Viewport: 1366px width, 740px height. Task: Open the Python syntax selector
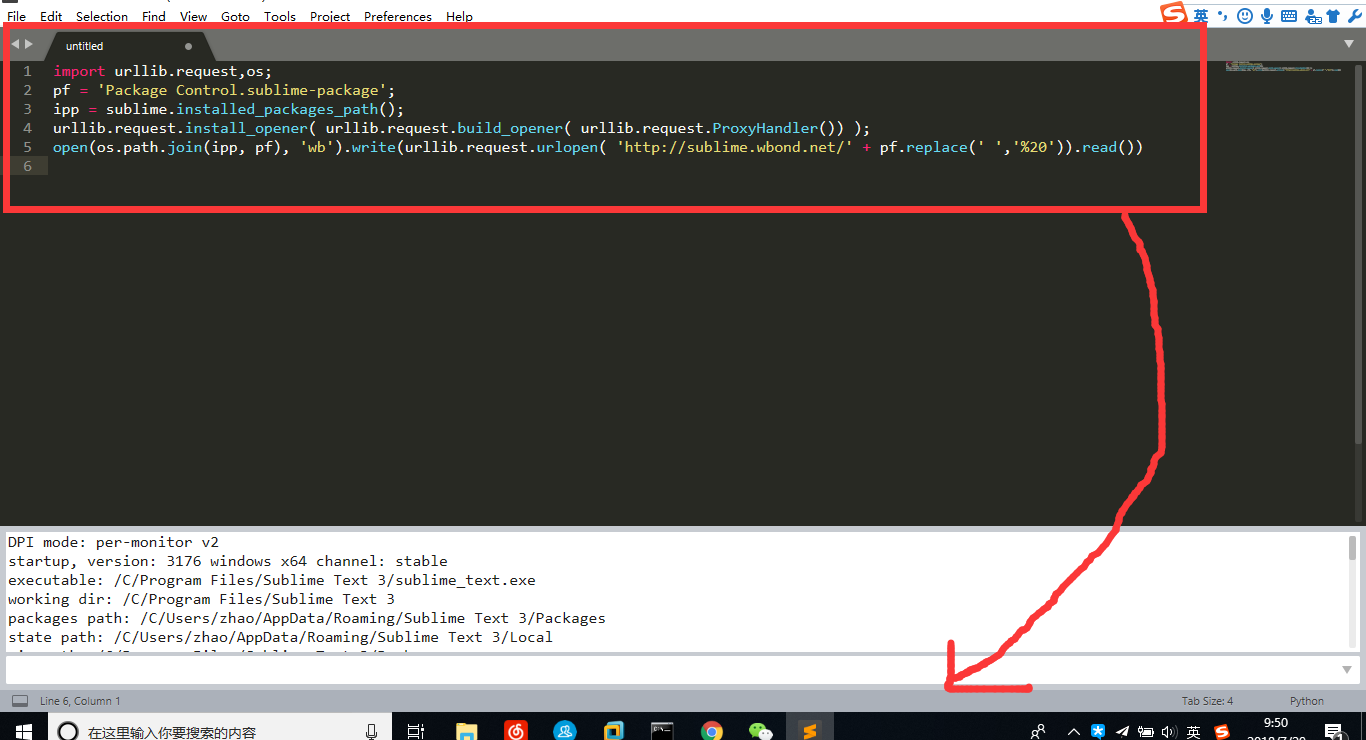coord(1307,701)
